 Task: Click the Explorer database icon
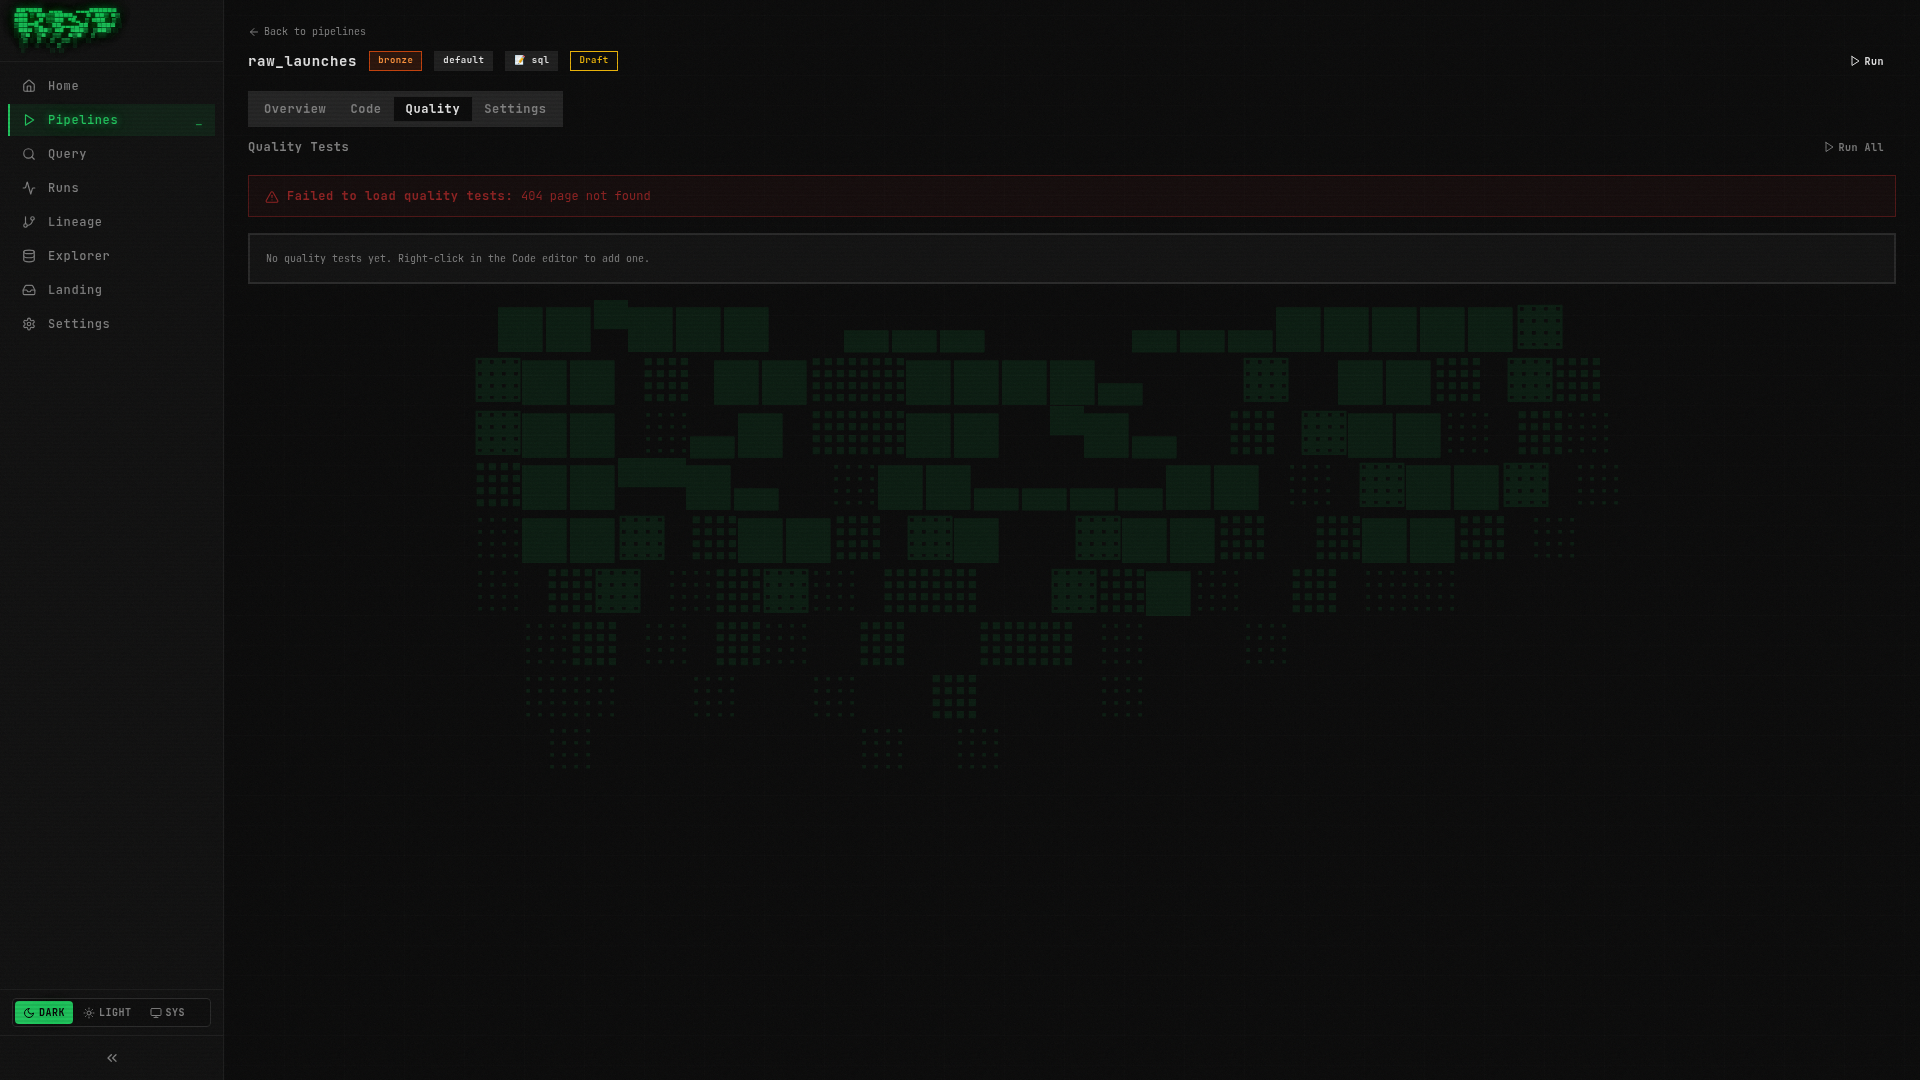point(29,256)
